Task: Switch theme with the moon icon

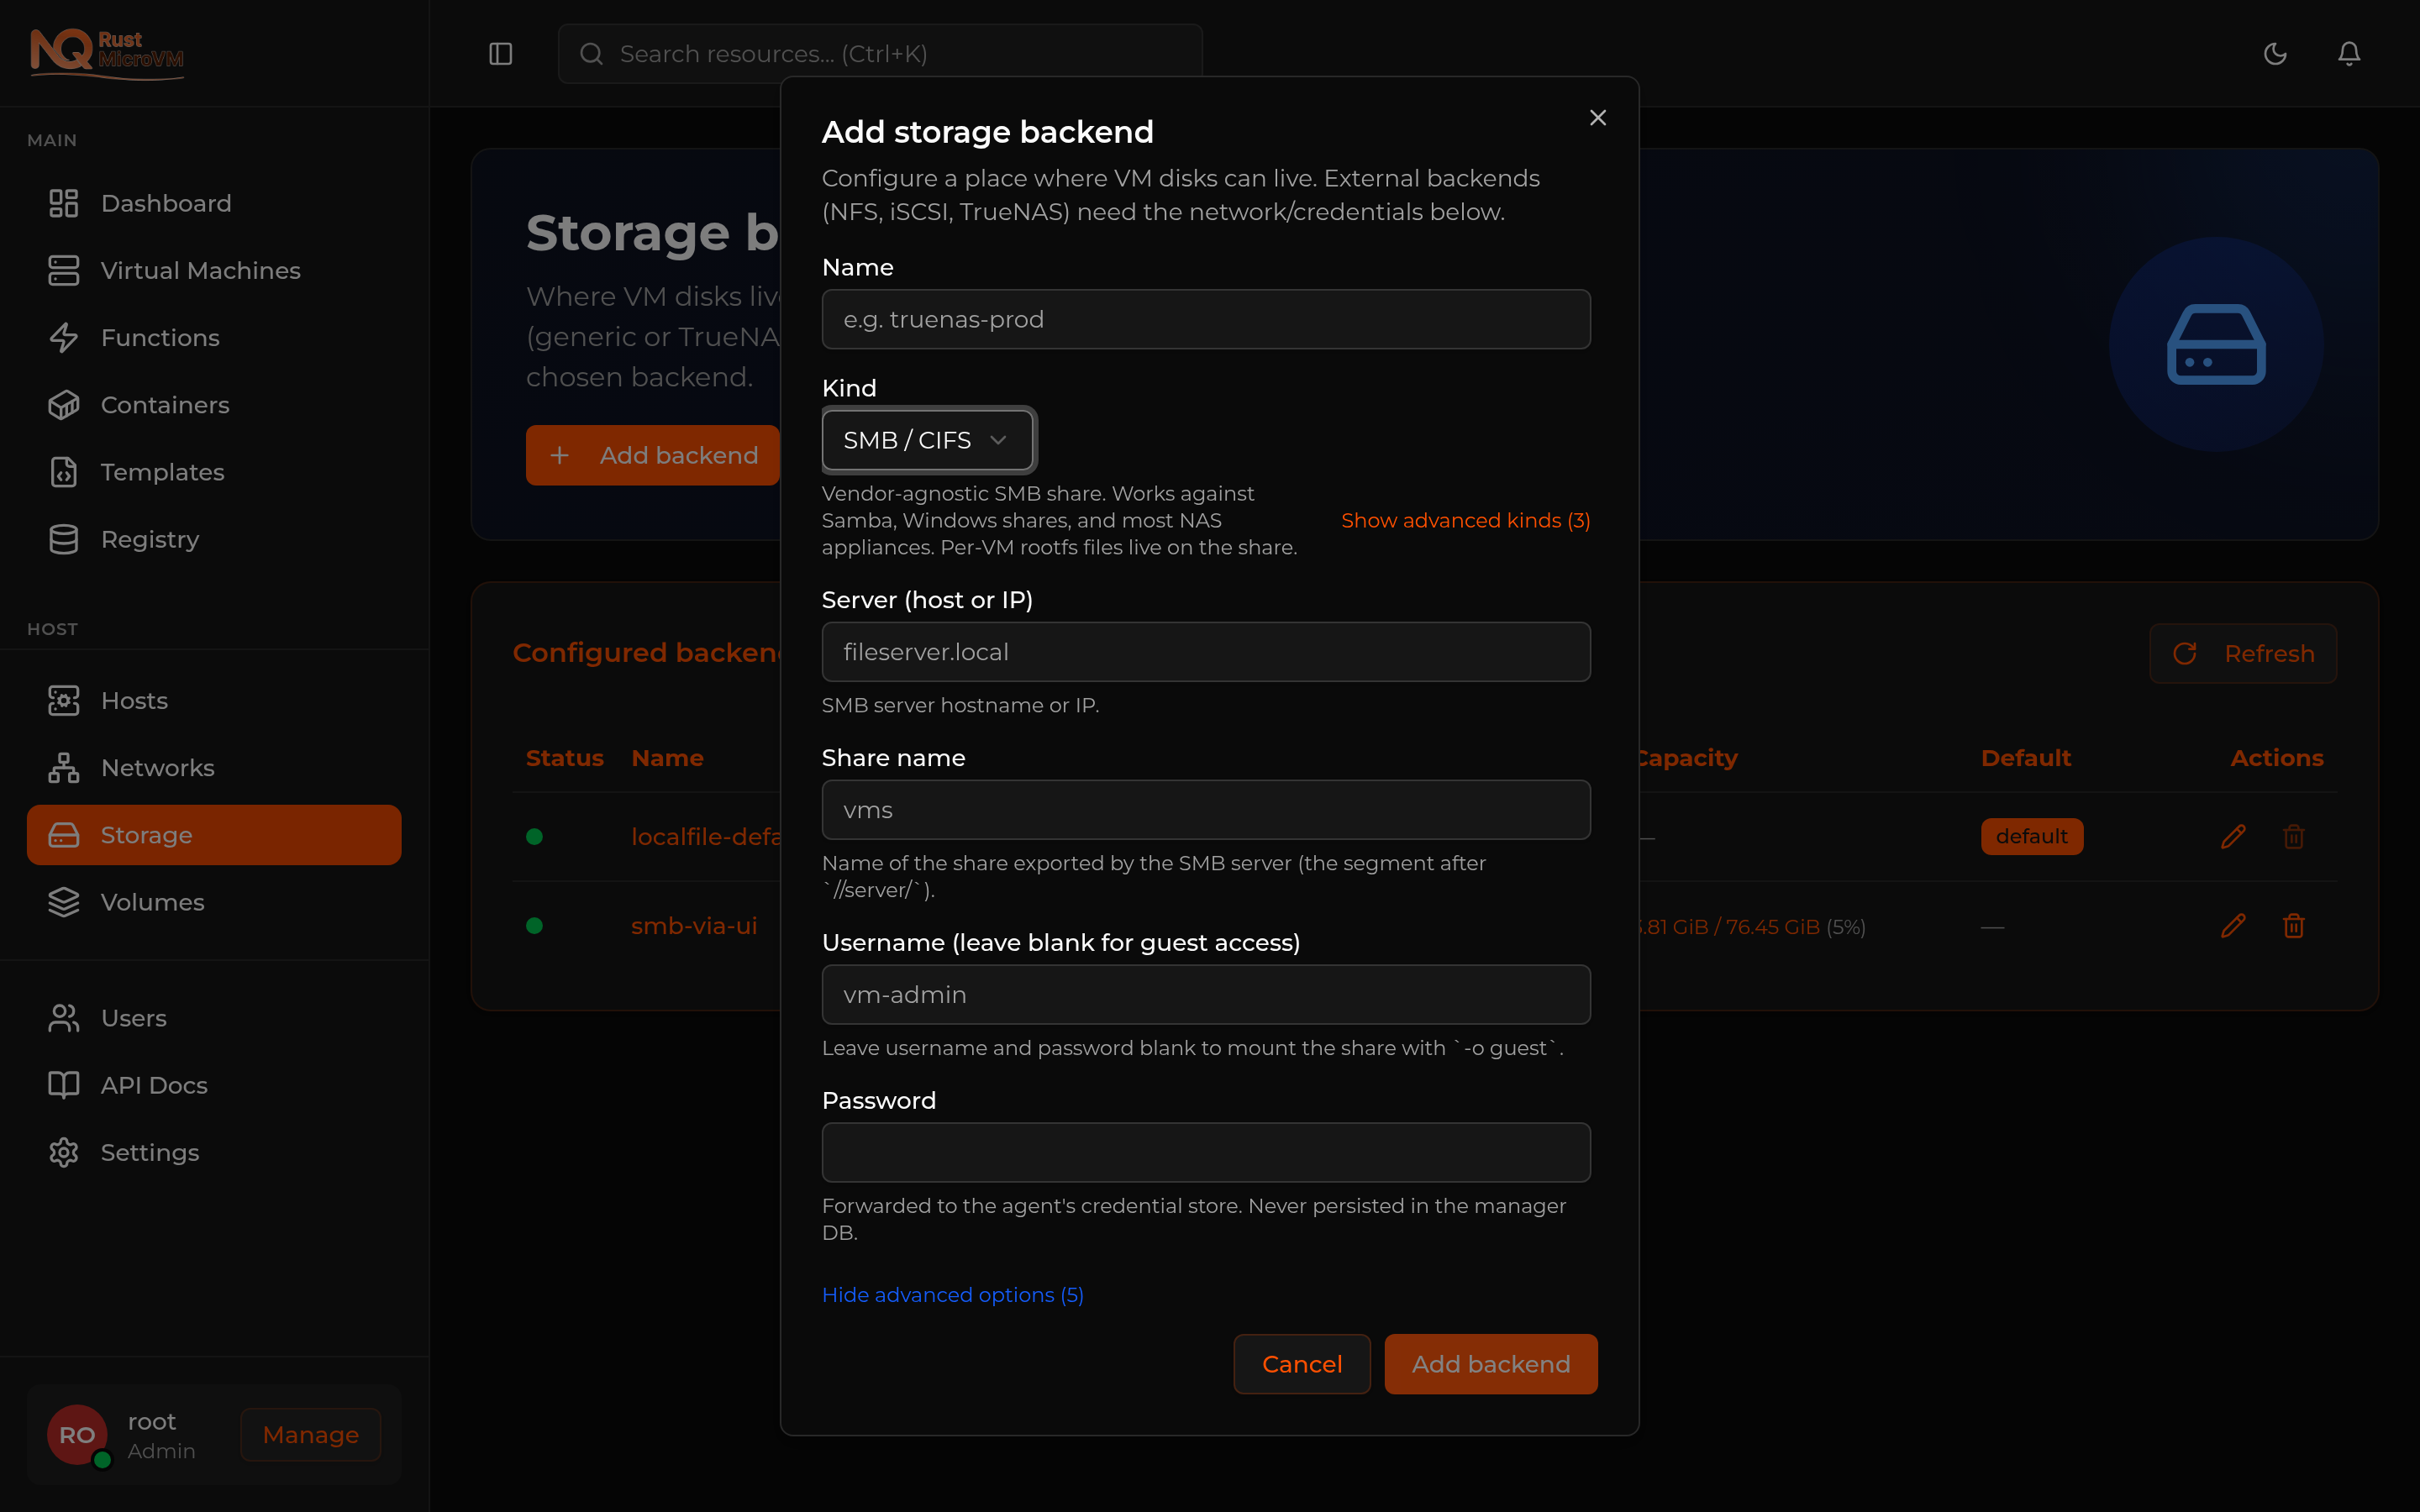Action: pyautogui.click(x=2275, y=54)
